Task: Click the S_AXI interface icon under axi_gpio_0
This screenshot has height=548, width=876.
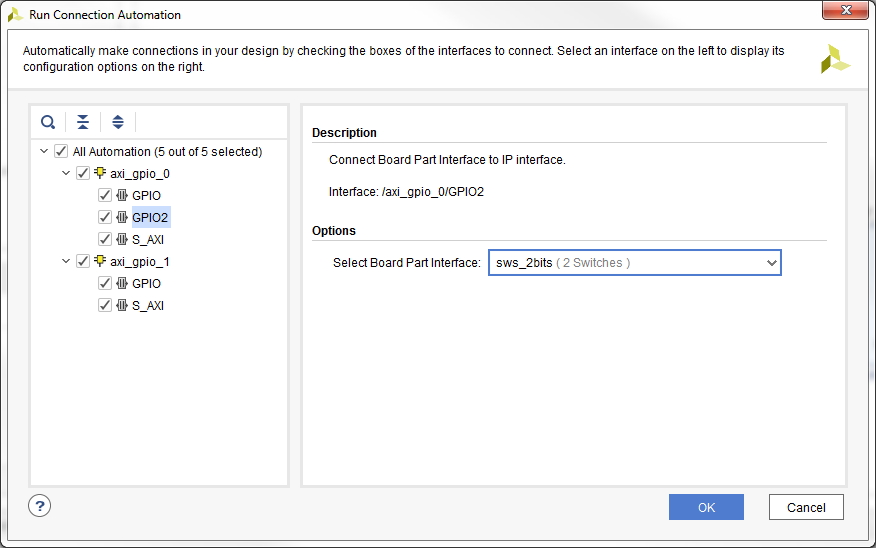Action: click(x=122, y=239)
